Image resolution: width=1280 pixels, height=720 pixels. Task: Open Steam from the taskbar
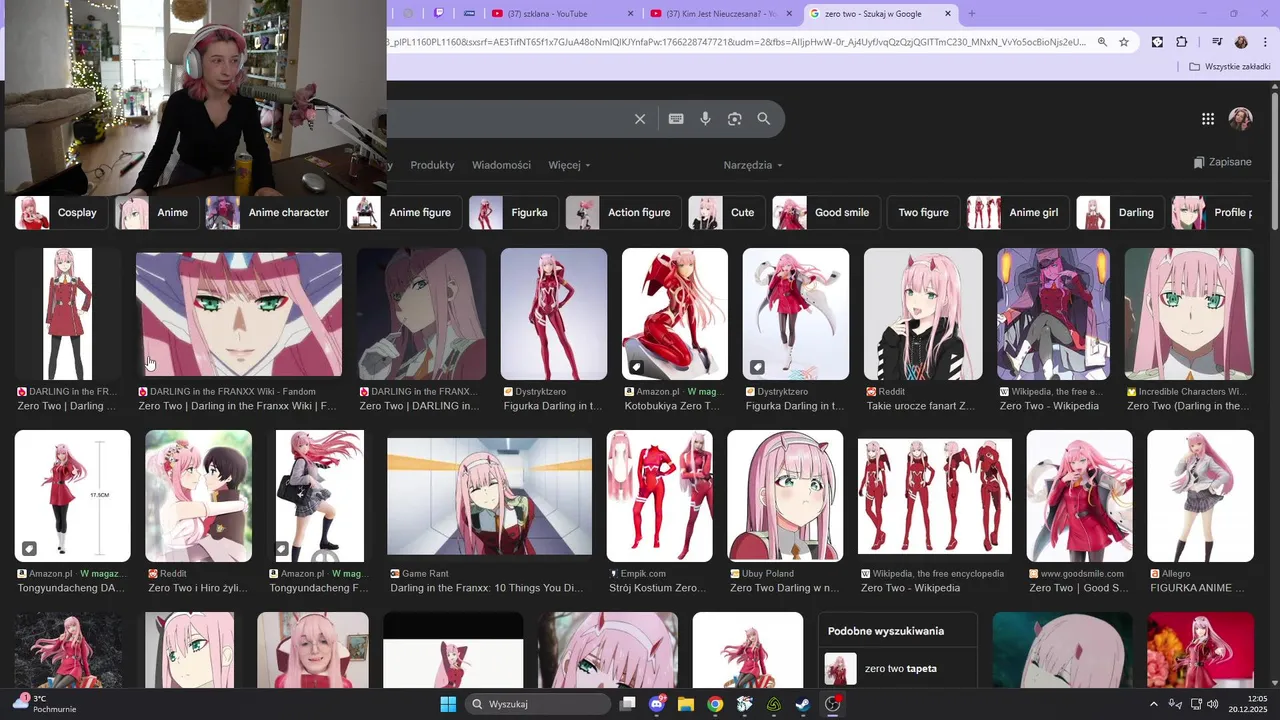803,704
